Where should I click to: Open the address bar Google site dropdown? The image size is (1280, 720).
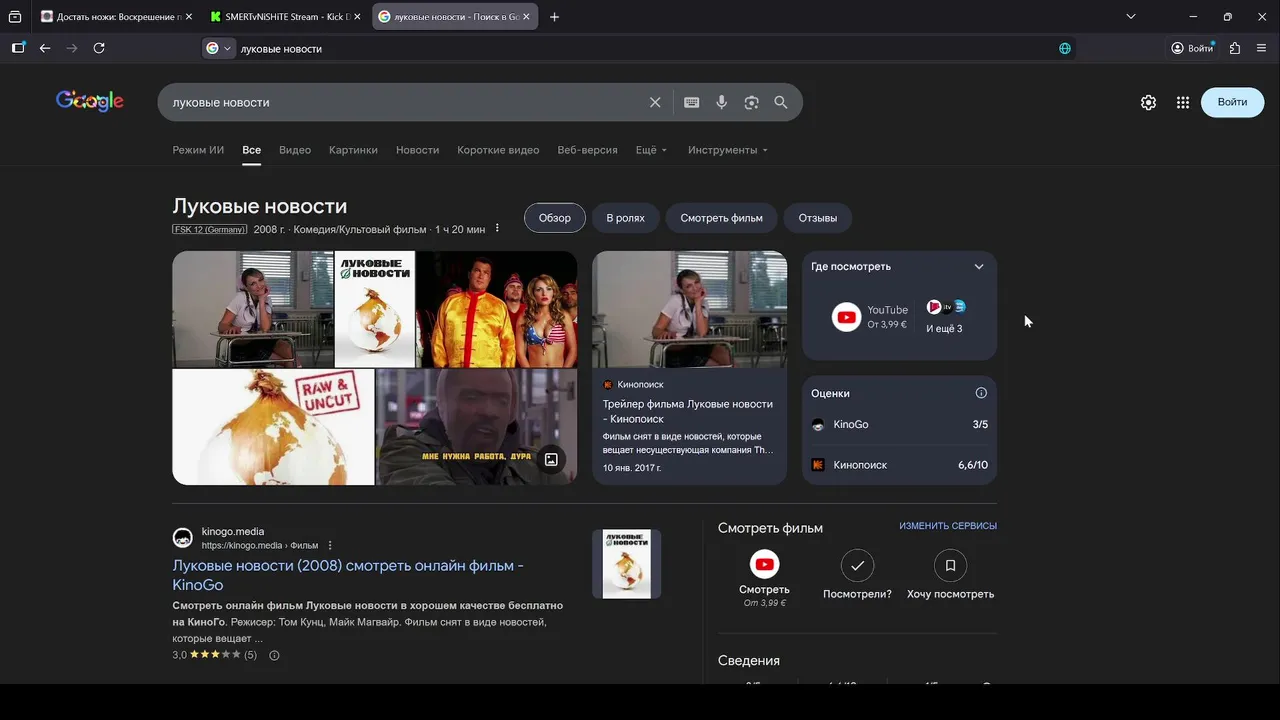[x=218, y=48]
